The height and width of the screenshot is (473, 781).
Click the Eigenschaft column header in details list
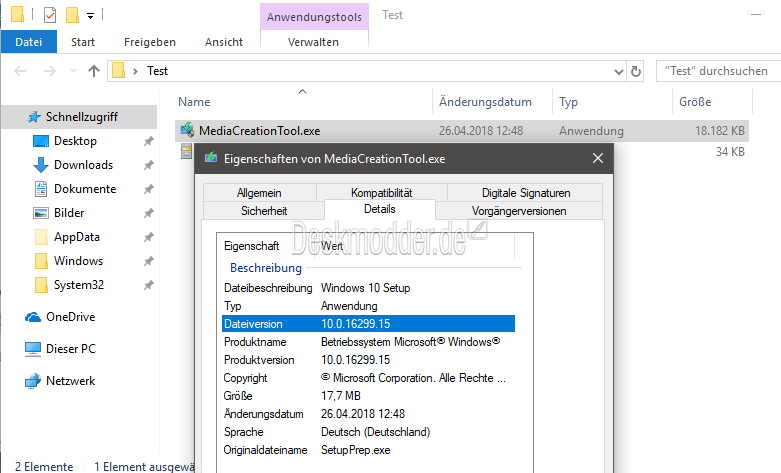click(x=252, y=246)
